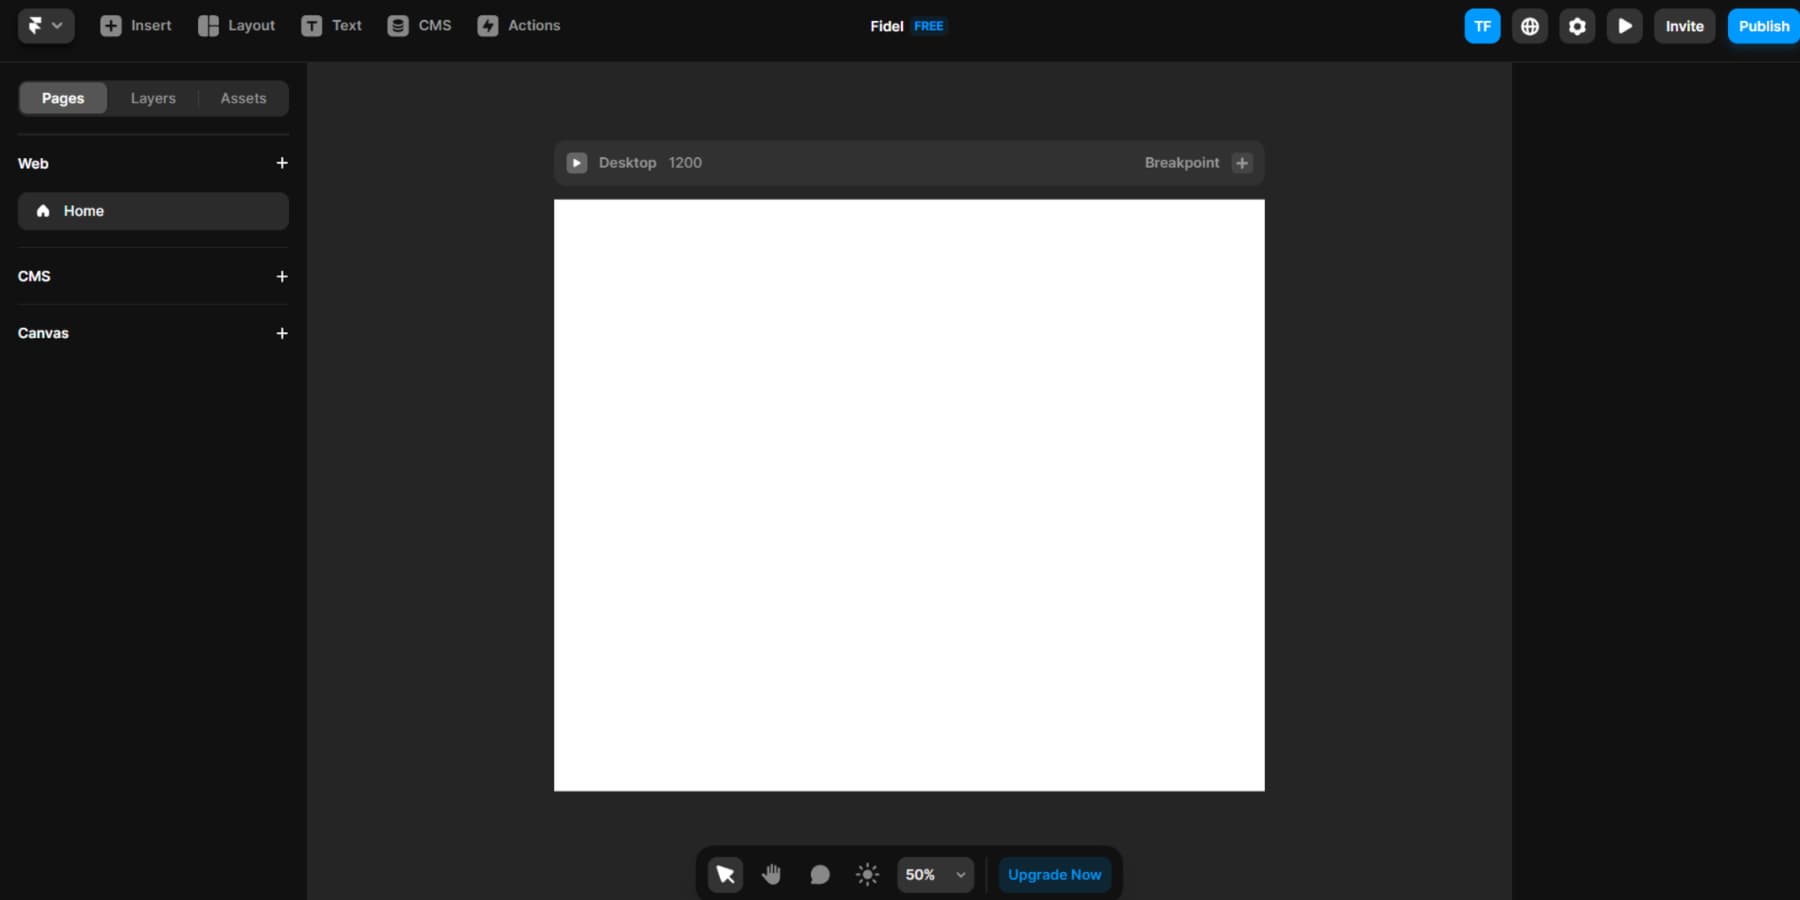Switch to the Assets tab
The width and height of the screenshot is (1800, 900).
243,97
